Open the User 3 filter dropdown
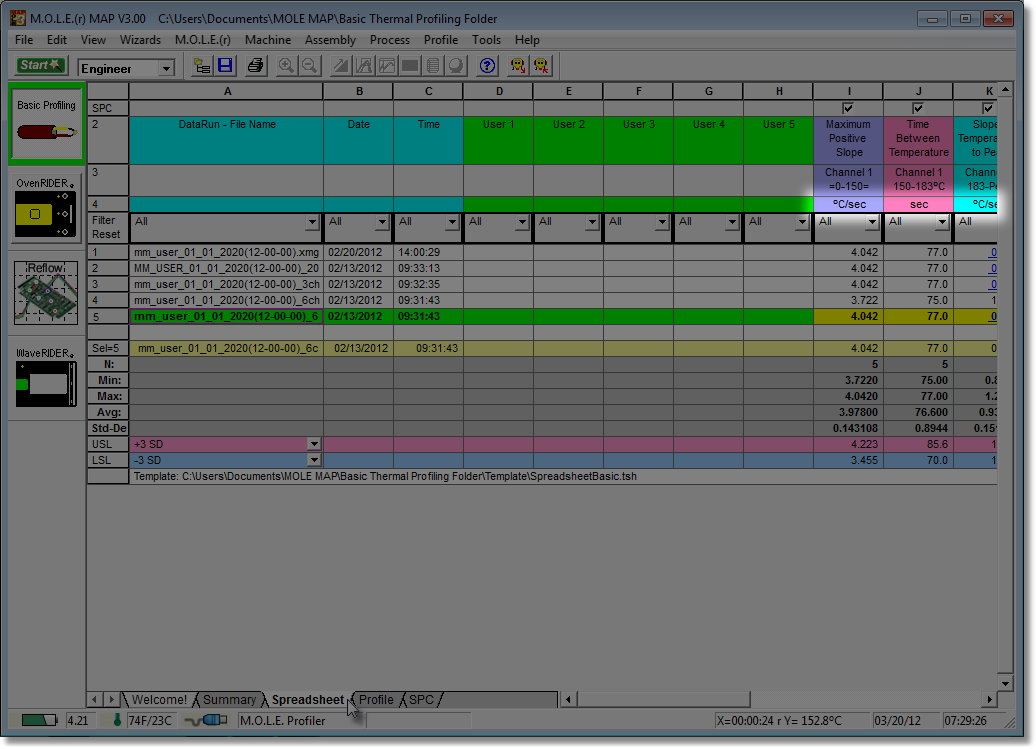The width and height of the screenshot is (1036, 749). coord(663,222)
